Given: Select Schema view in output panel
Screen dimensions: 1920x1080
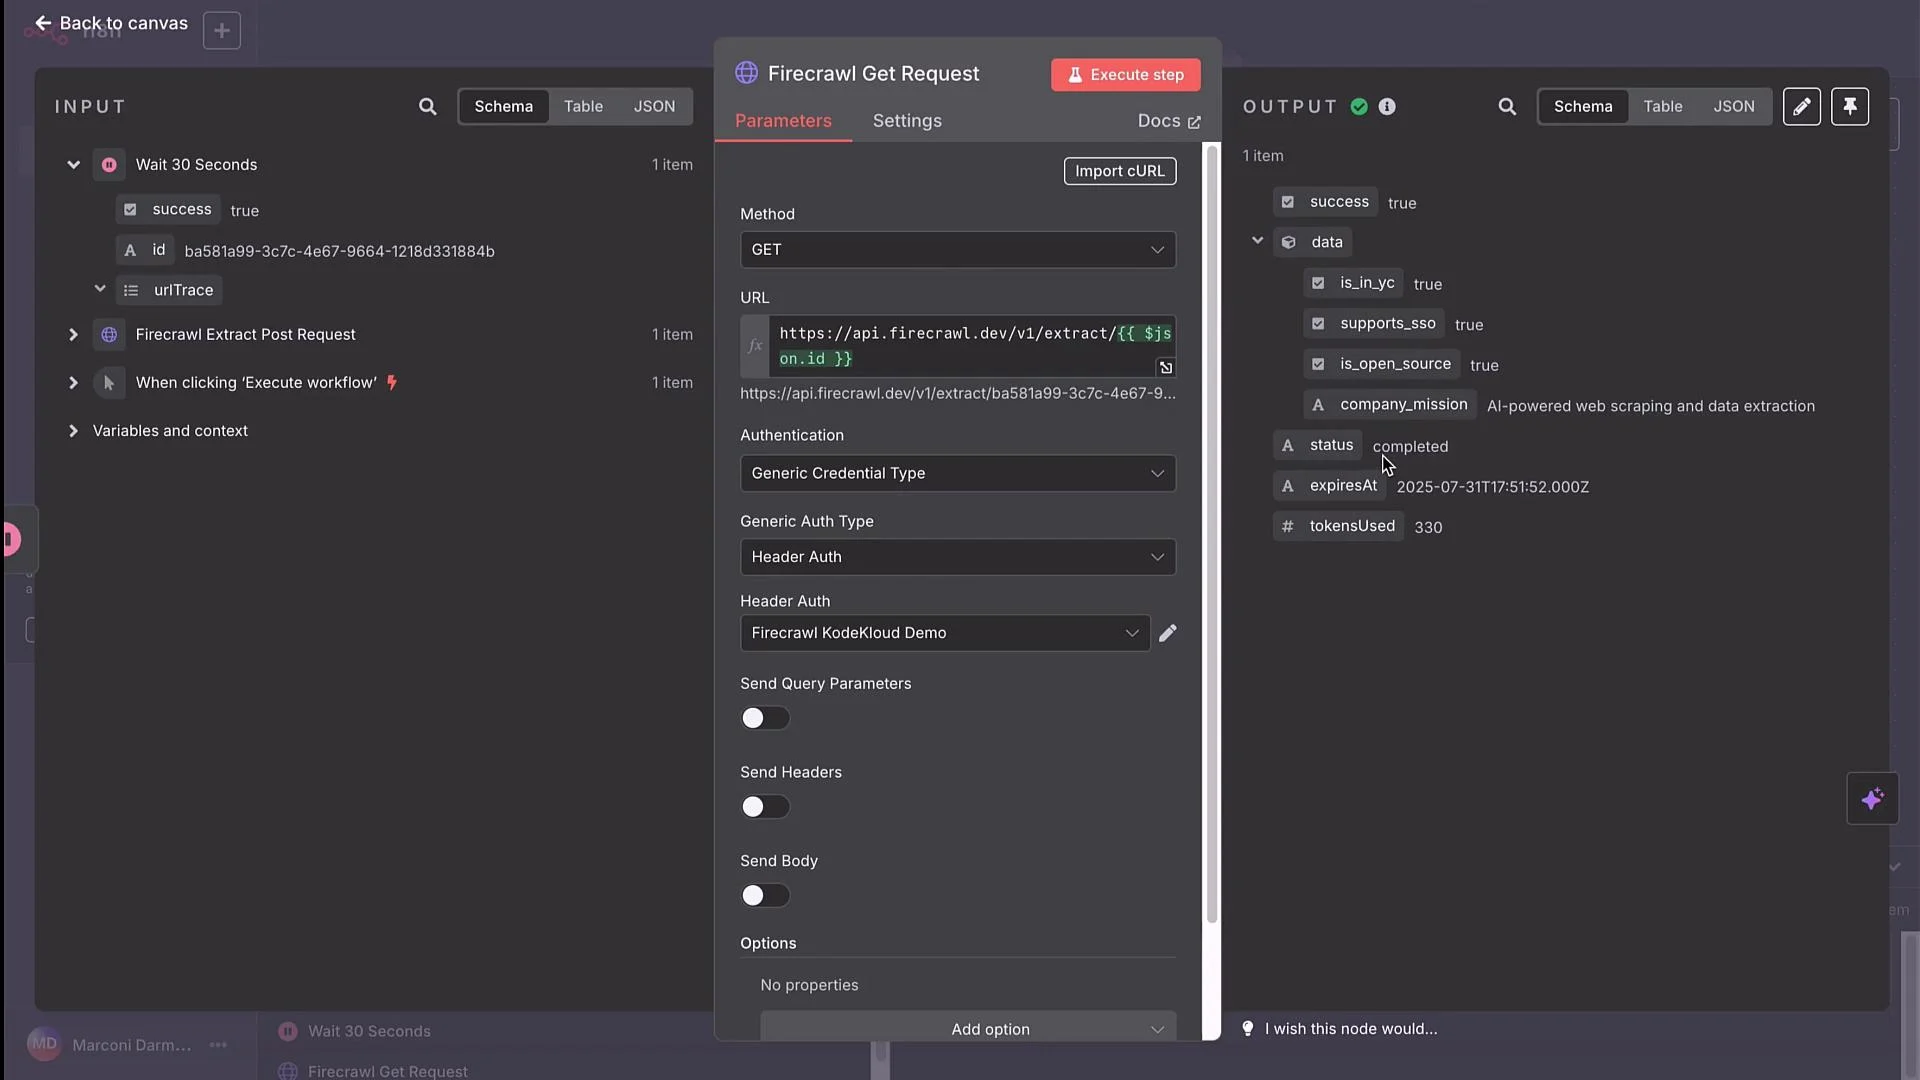Looking at the screenshot, I should [1583, 106].
